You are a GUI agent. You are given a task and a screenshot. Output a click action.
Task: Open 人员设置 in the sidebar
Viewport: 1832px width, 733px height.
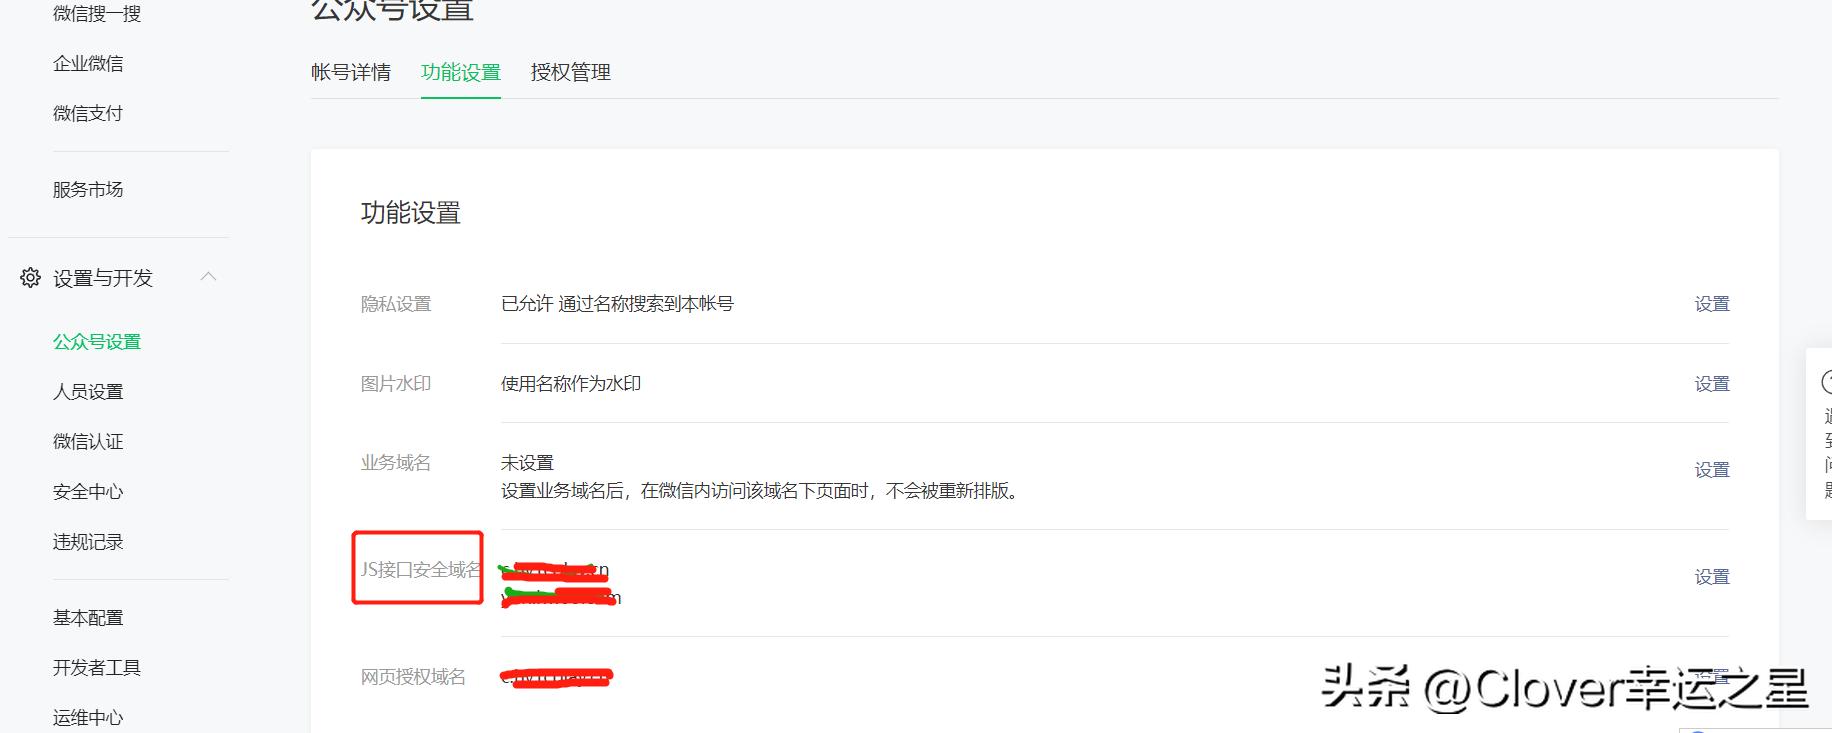[88, 391]
